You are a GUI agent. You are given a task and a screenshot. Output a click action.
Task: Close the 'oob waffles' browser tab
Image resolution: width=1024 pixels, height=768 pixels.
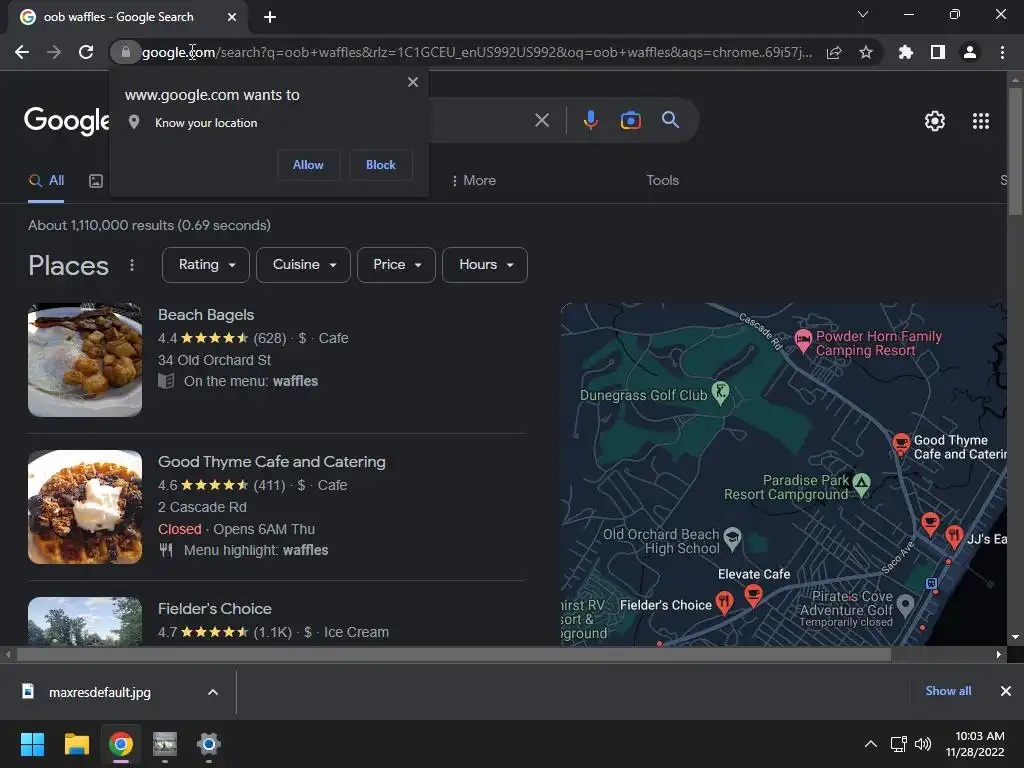pos(232,17)
